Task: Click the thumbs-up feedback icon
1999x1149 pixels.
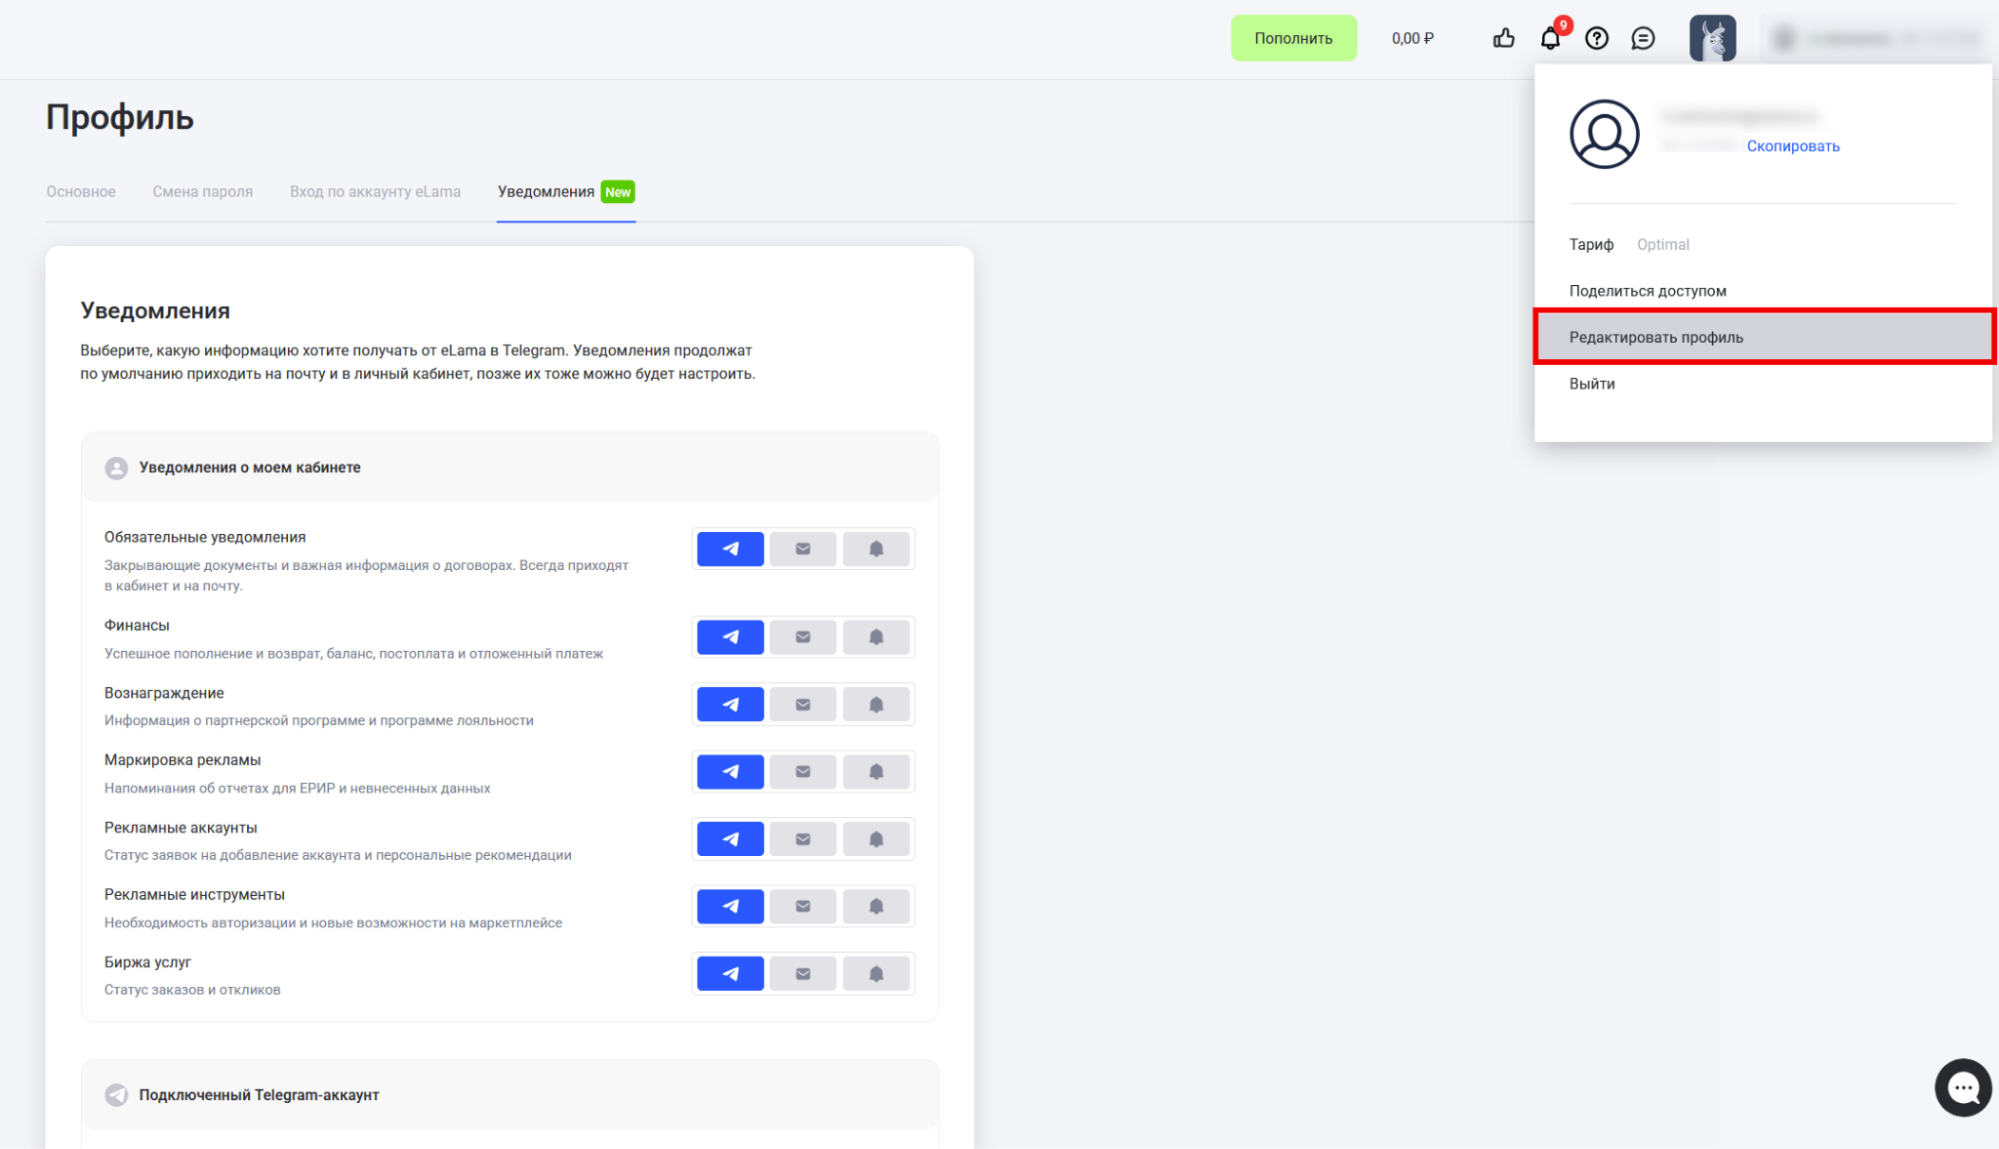Action: click(x=1503, y=38)
